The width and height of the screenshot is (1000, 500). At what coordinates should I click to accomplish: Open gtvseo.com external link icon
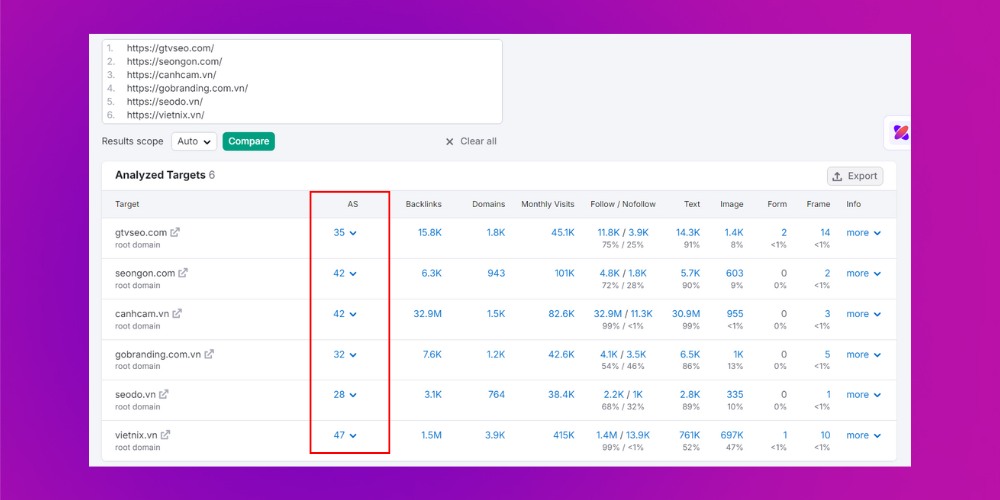[x=175, y=232]
